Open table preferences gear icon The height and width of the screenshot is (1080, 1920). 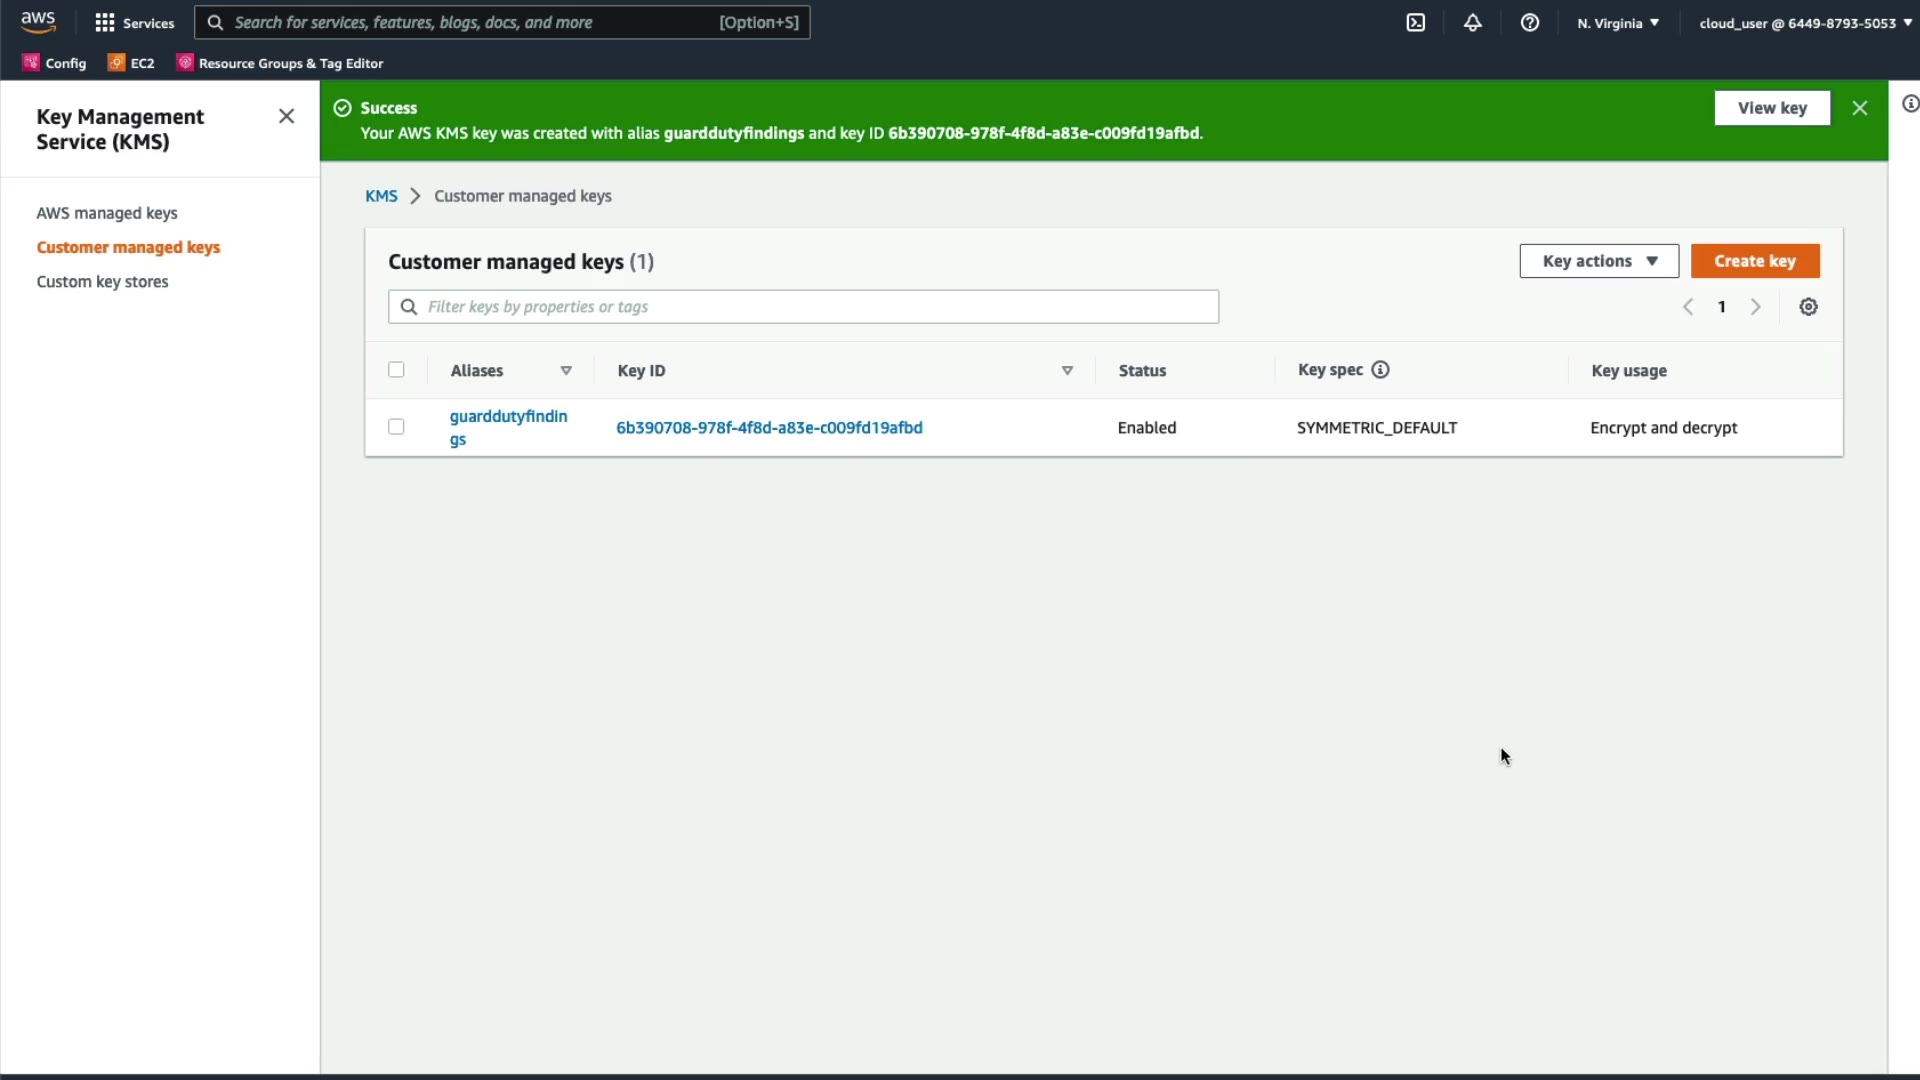(x=1808, y=307)
